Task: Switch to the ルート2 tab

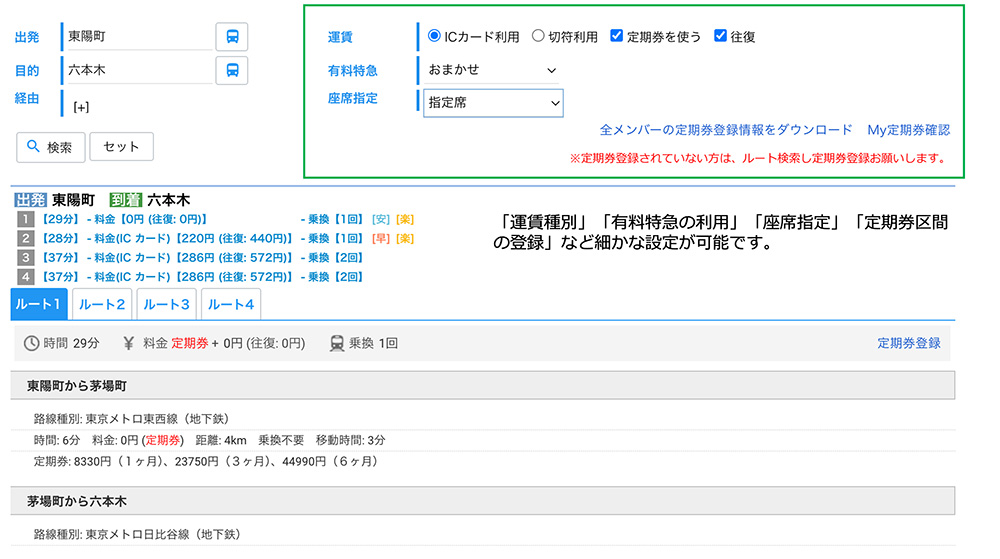Action: 101,304
